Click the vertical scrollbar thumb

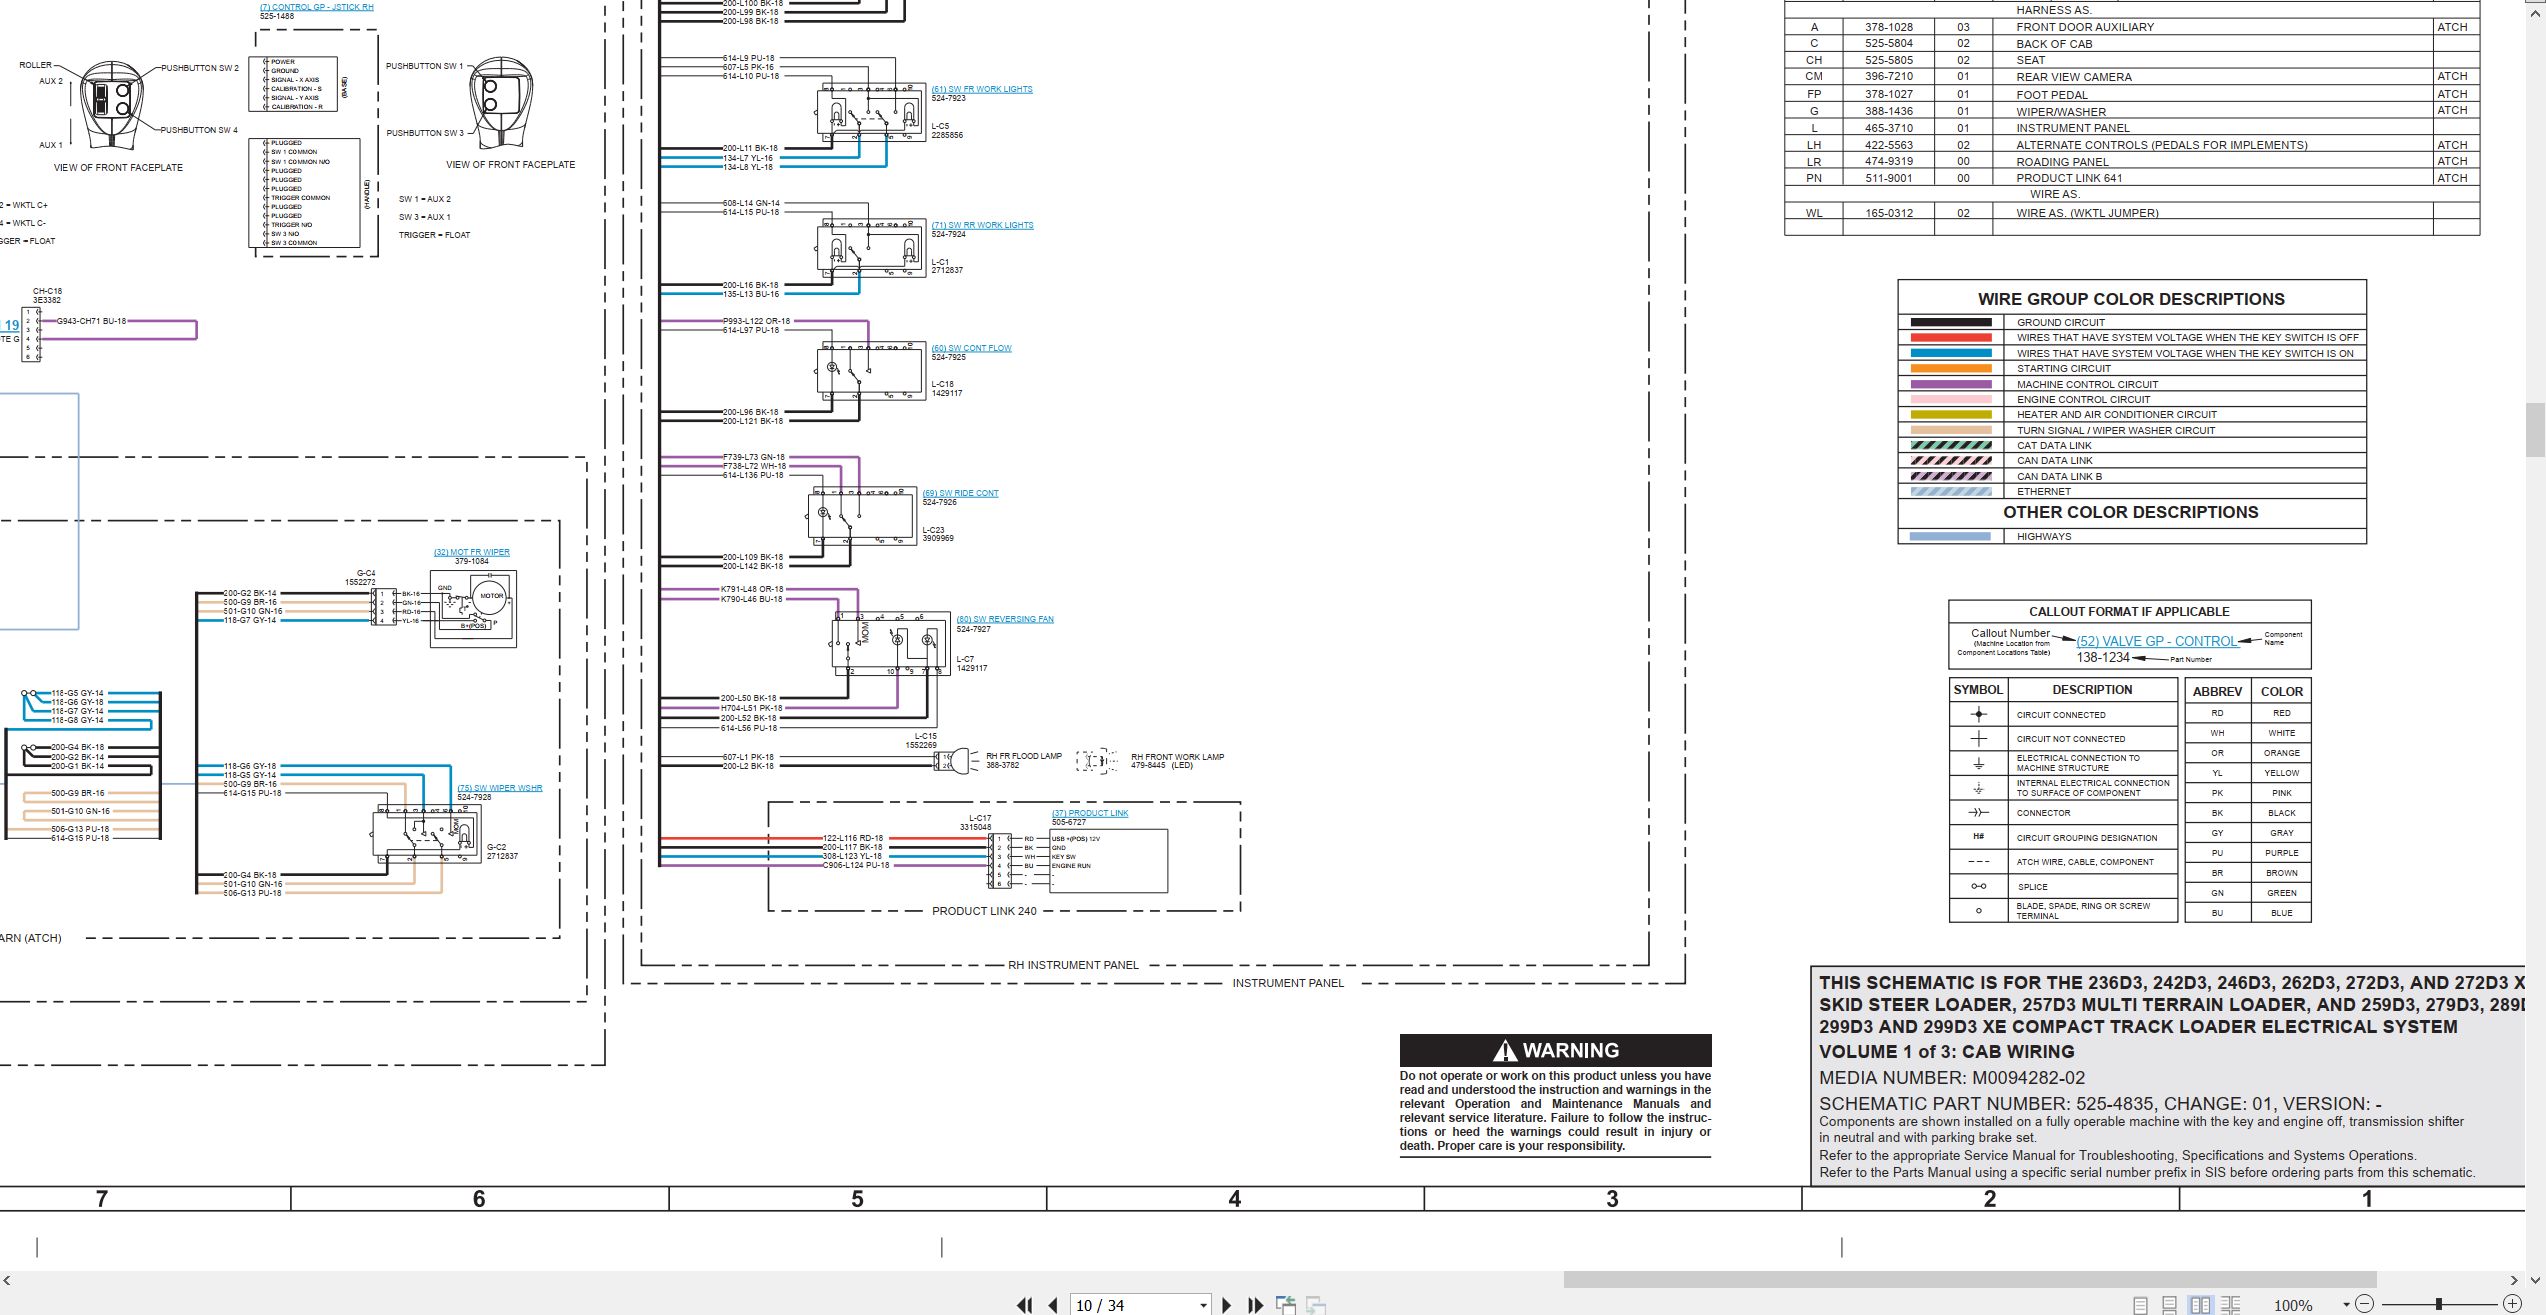2535,429
